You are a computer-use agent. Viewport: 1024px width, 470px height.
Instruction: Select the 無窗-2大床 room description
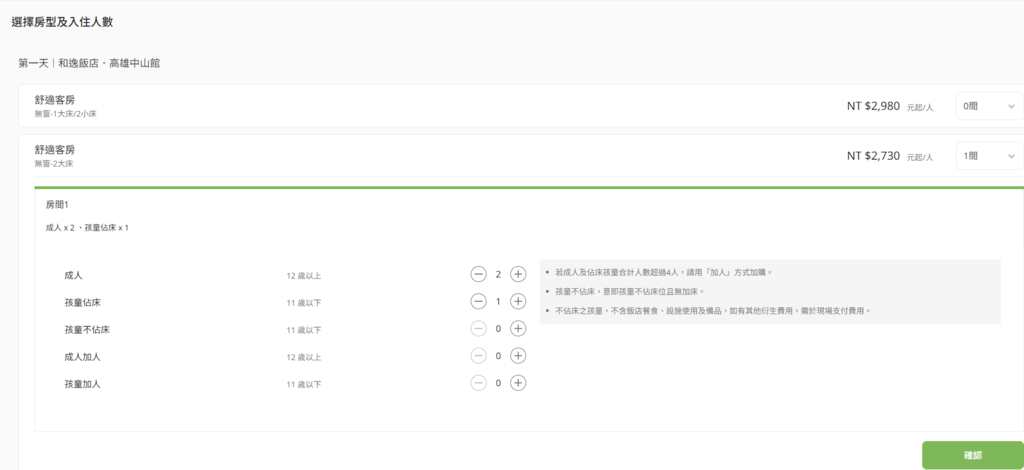54,164
